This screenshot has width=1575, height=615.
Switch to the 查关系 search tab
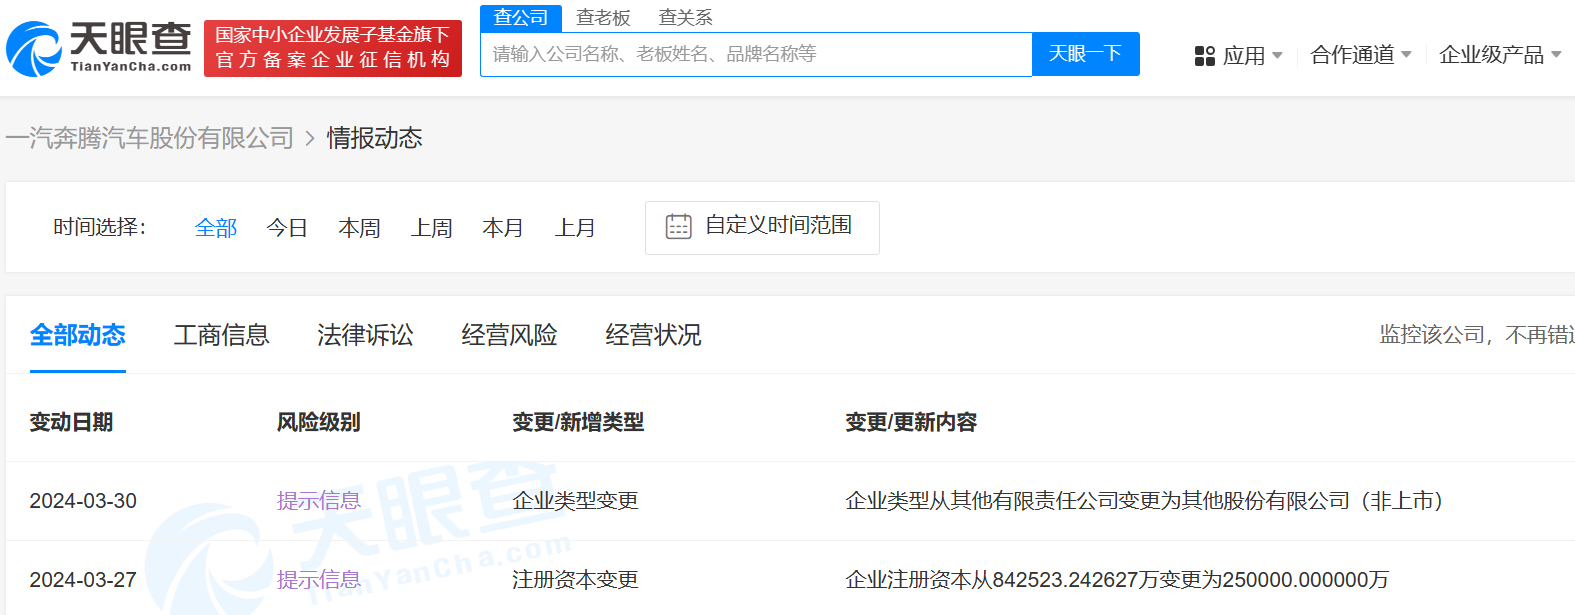pyautogui.click(x=685, y=18)
